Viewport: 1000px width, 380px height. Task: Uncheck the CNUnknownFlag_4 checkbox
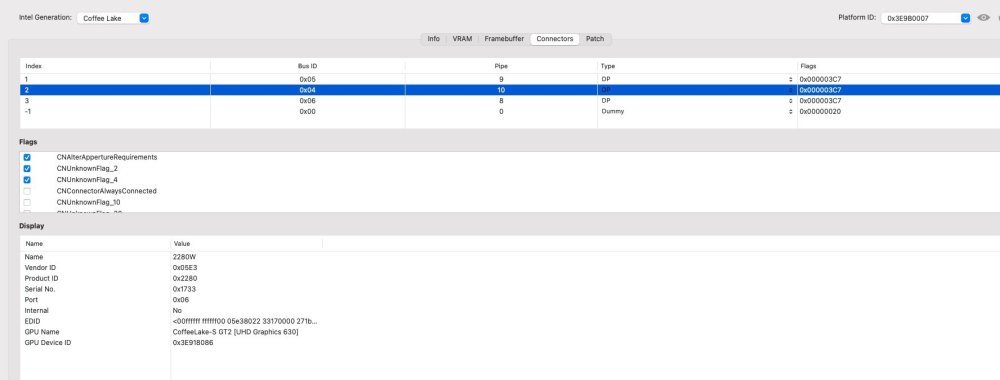pyautogui.click(x=27, y=180)
